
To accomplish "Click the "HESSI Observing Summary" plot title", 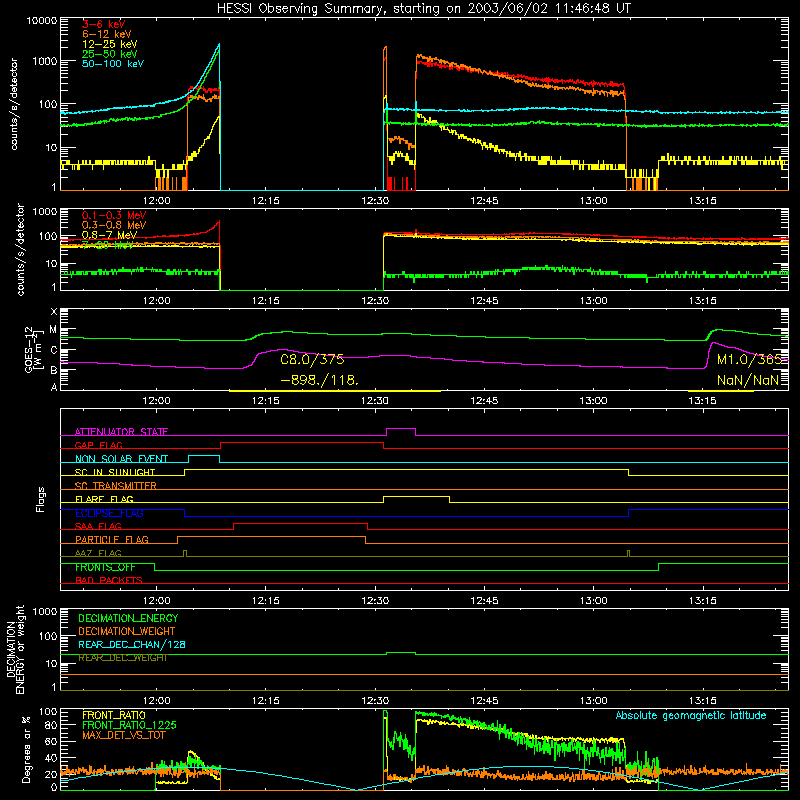I will tap(423, 9).
